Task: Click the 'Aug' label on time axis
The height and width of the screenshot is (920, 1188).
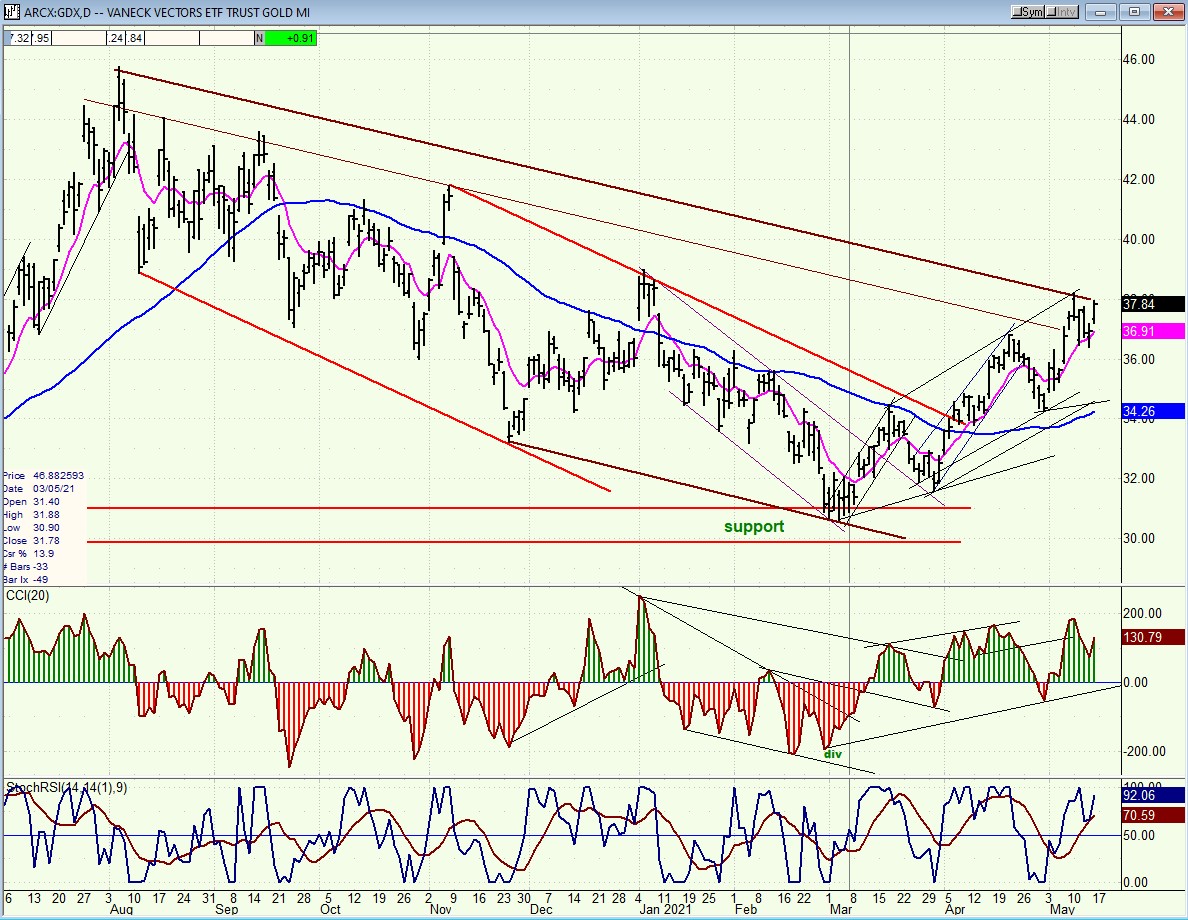Action: (121, 911)
